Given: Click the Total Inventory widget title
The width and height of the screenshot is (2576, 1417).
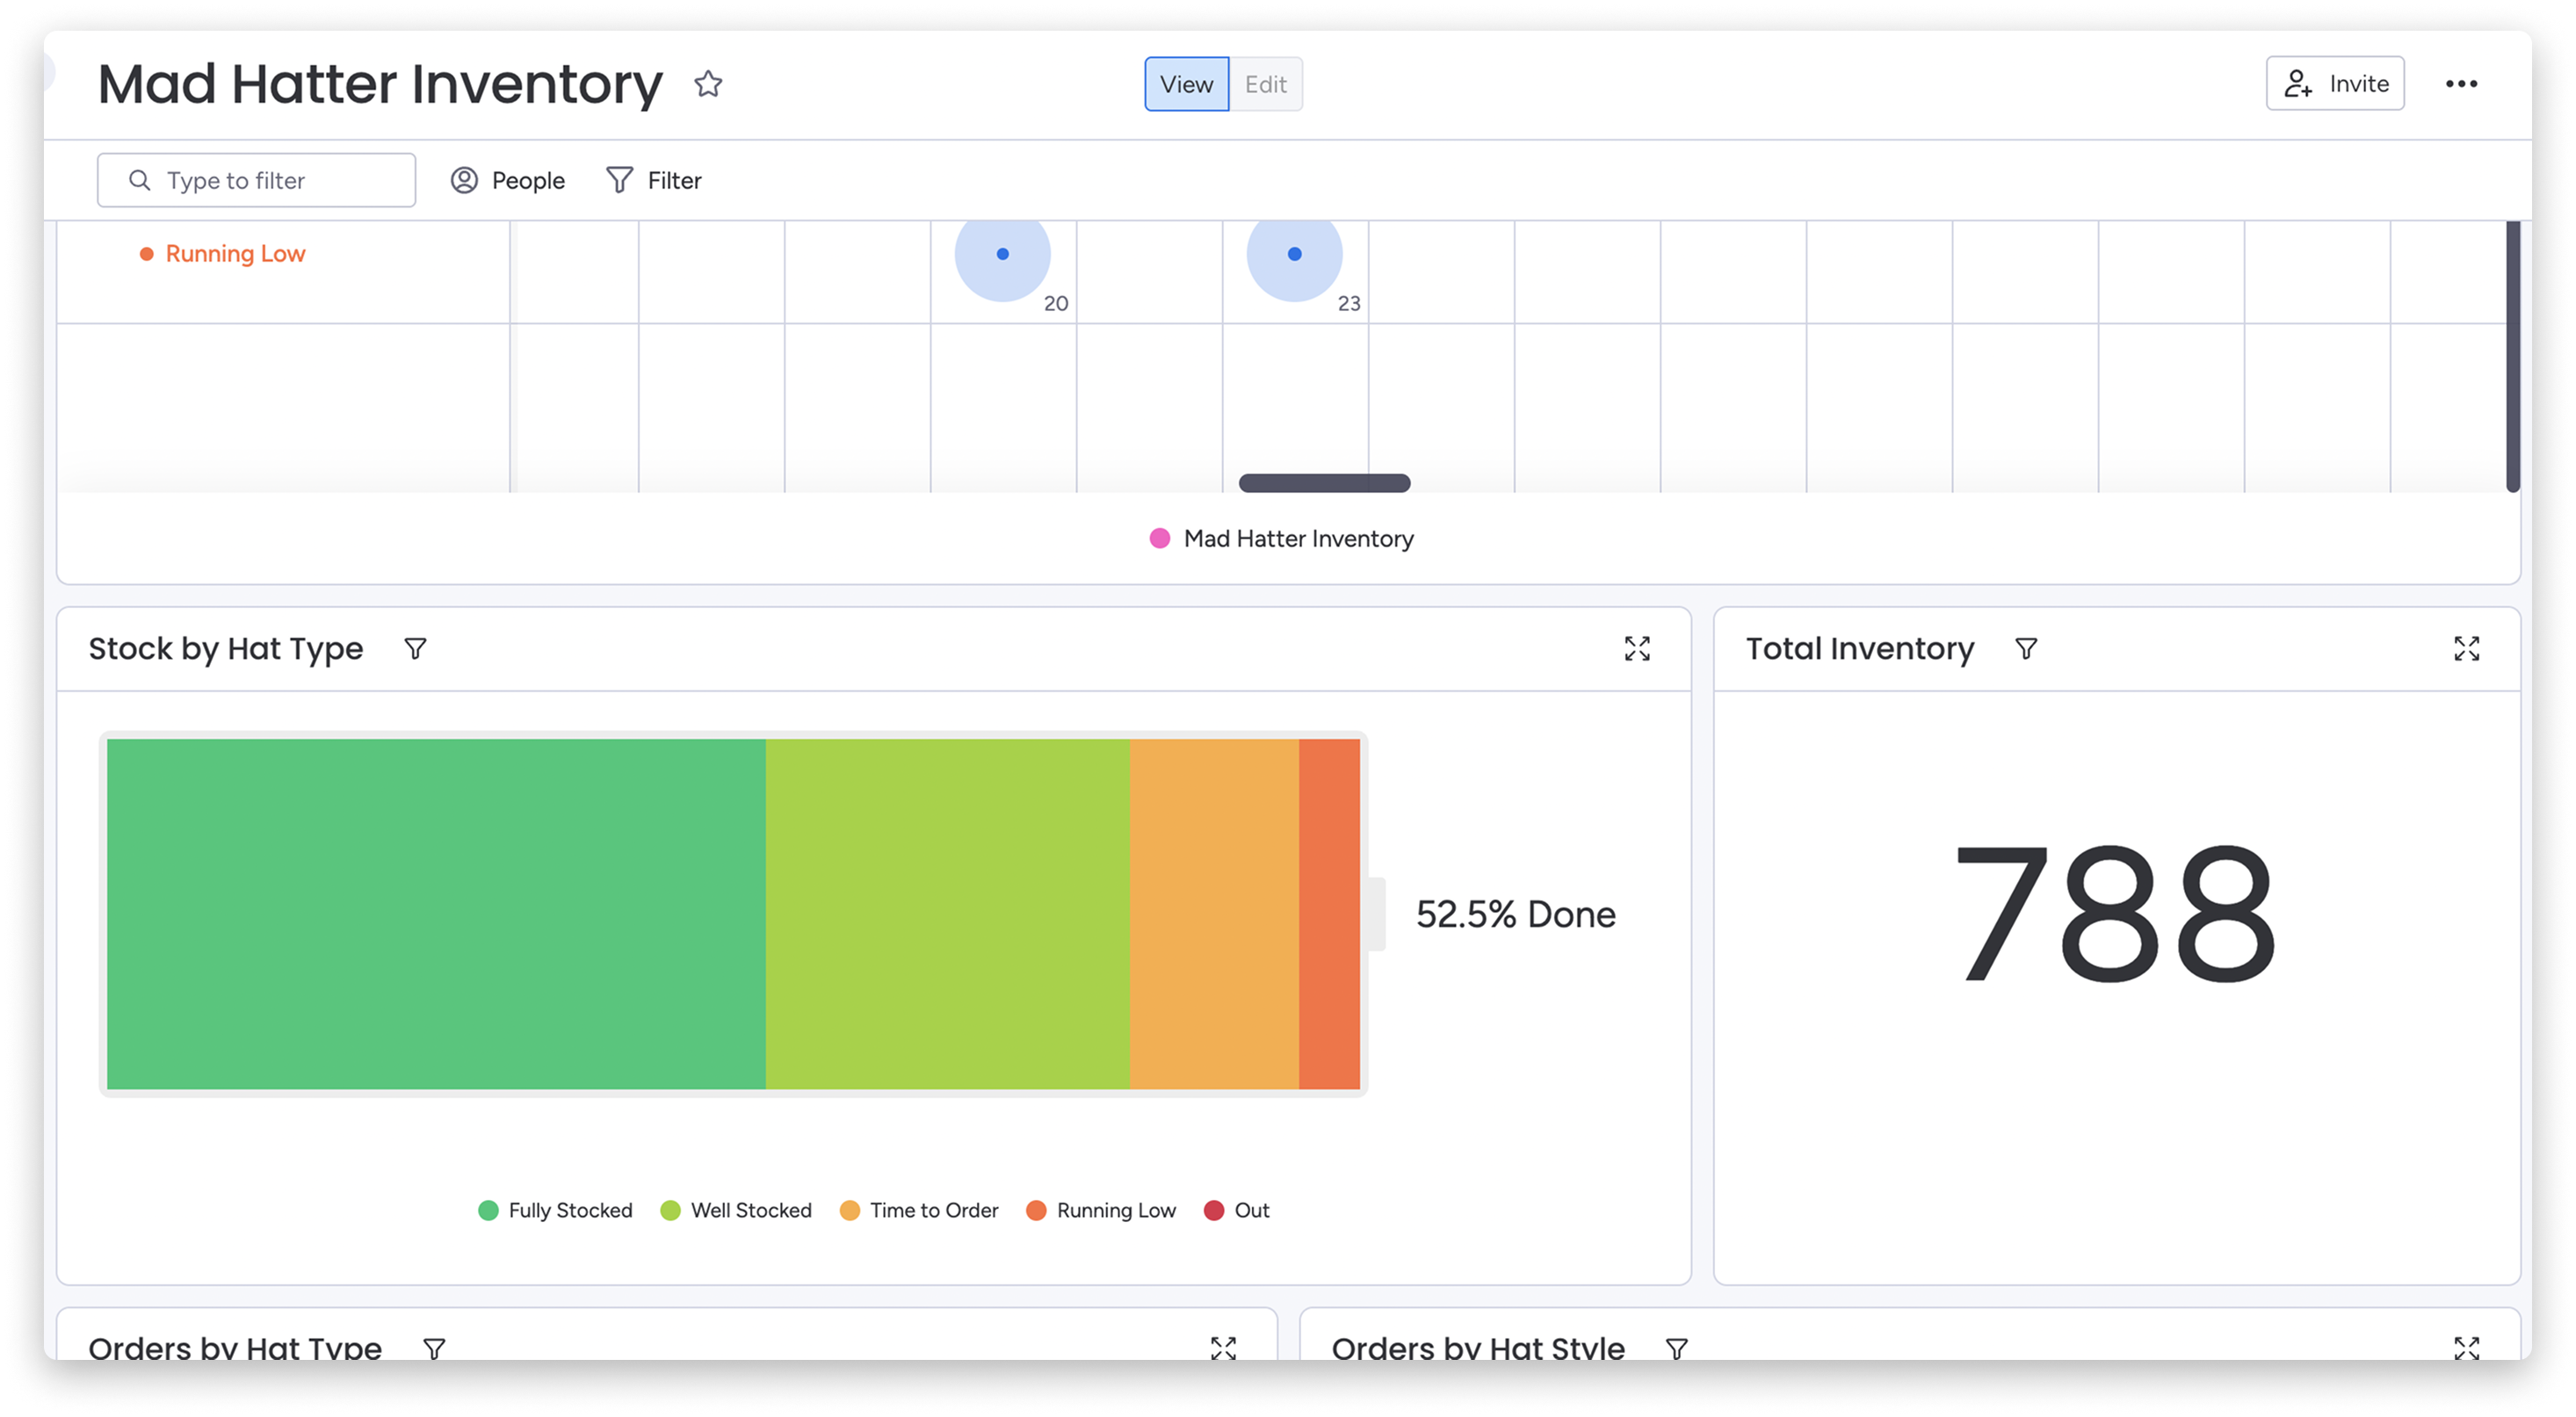Looking at the screenshot, I should pyautogui.click(x=1860, y=649).
